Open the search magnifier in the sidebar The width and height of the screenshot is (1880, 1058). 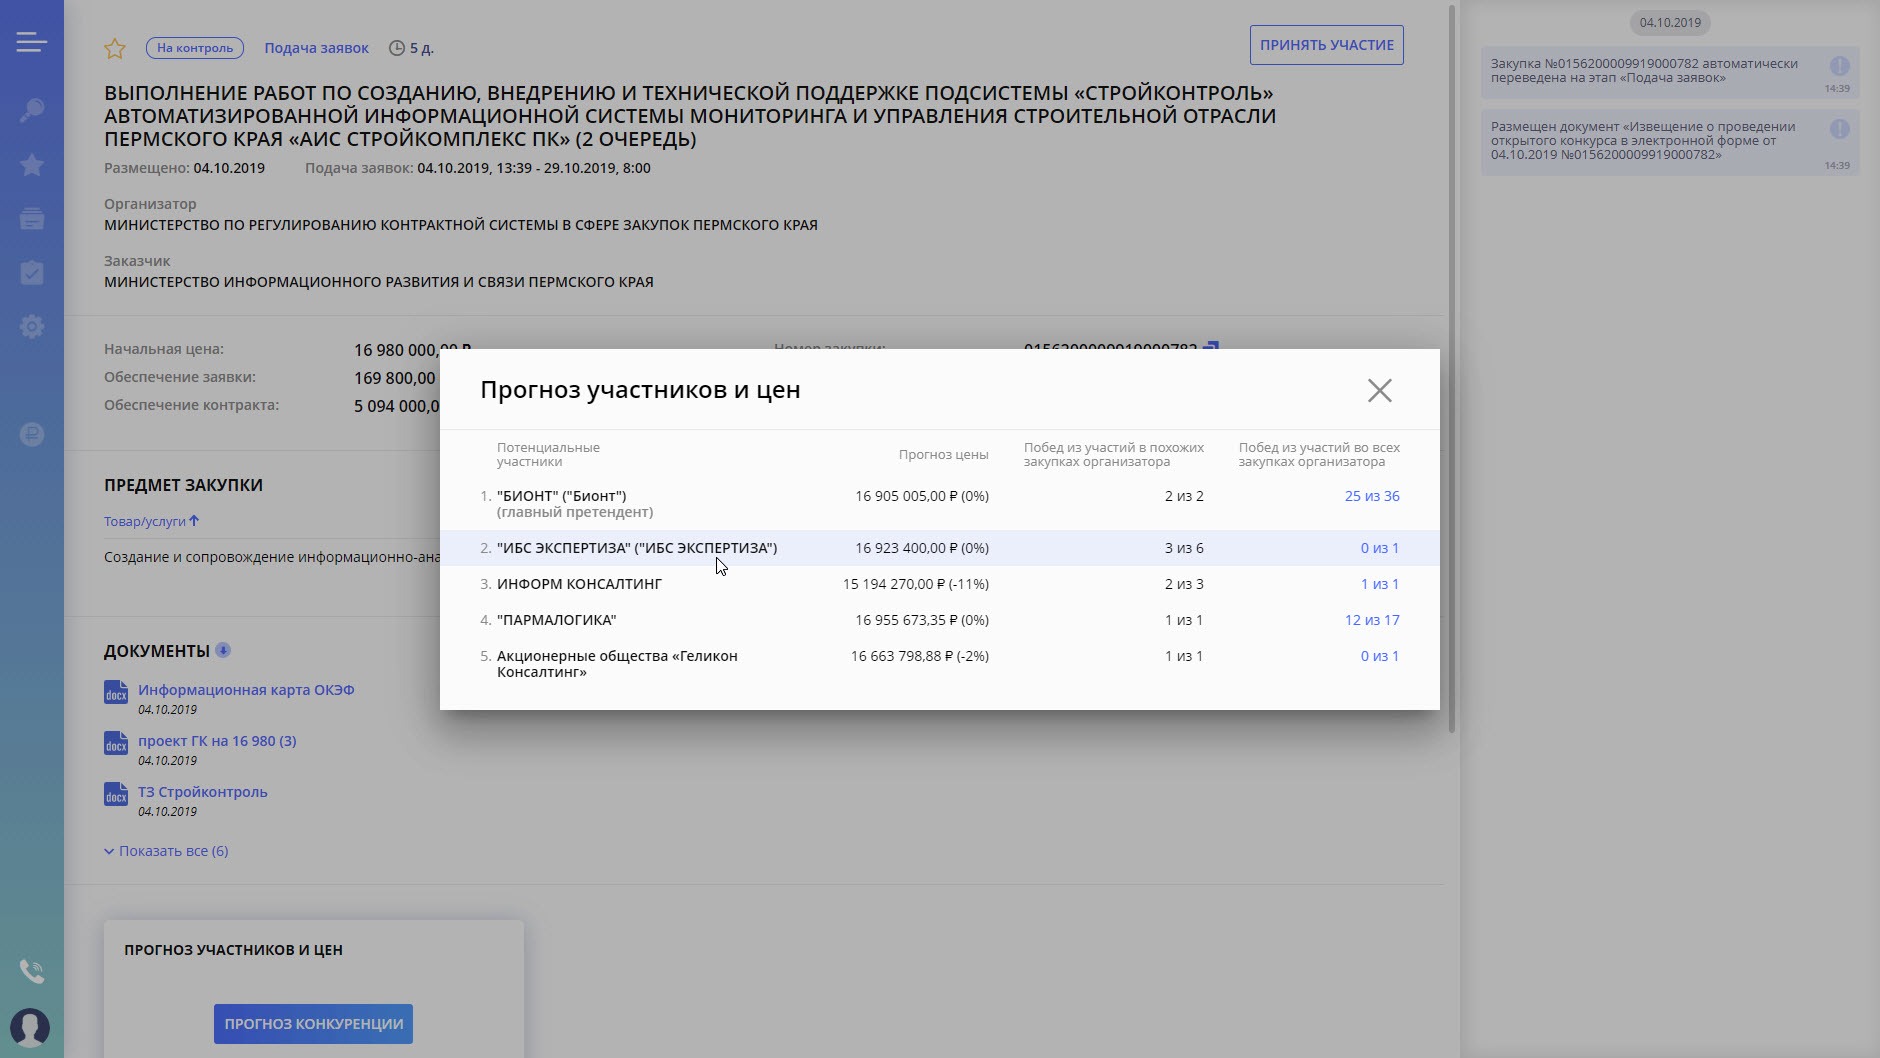click(32, 110)
